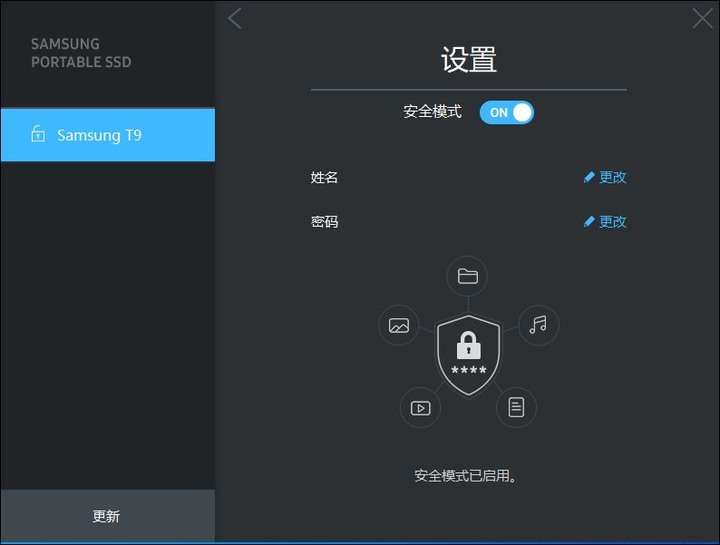This screenshot has height=545, width=720.
Task: Click the shield padlock icon
Action: click(x=468, y=355)
